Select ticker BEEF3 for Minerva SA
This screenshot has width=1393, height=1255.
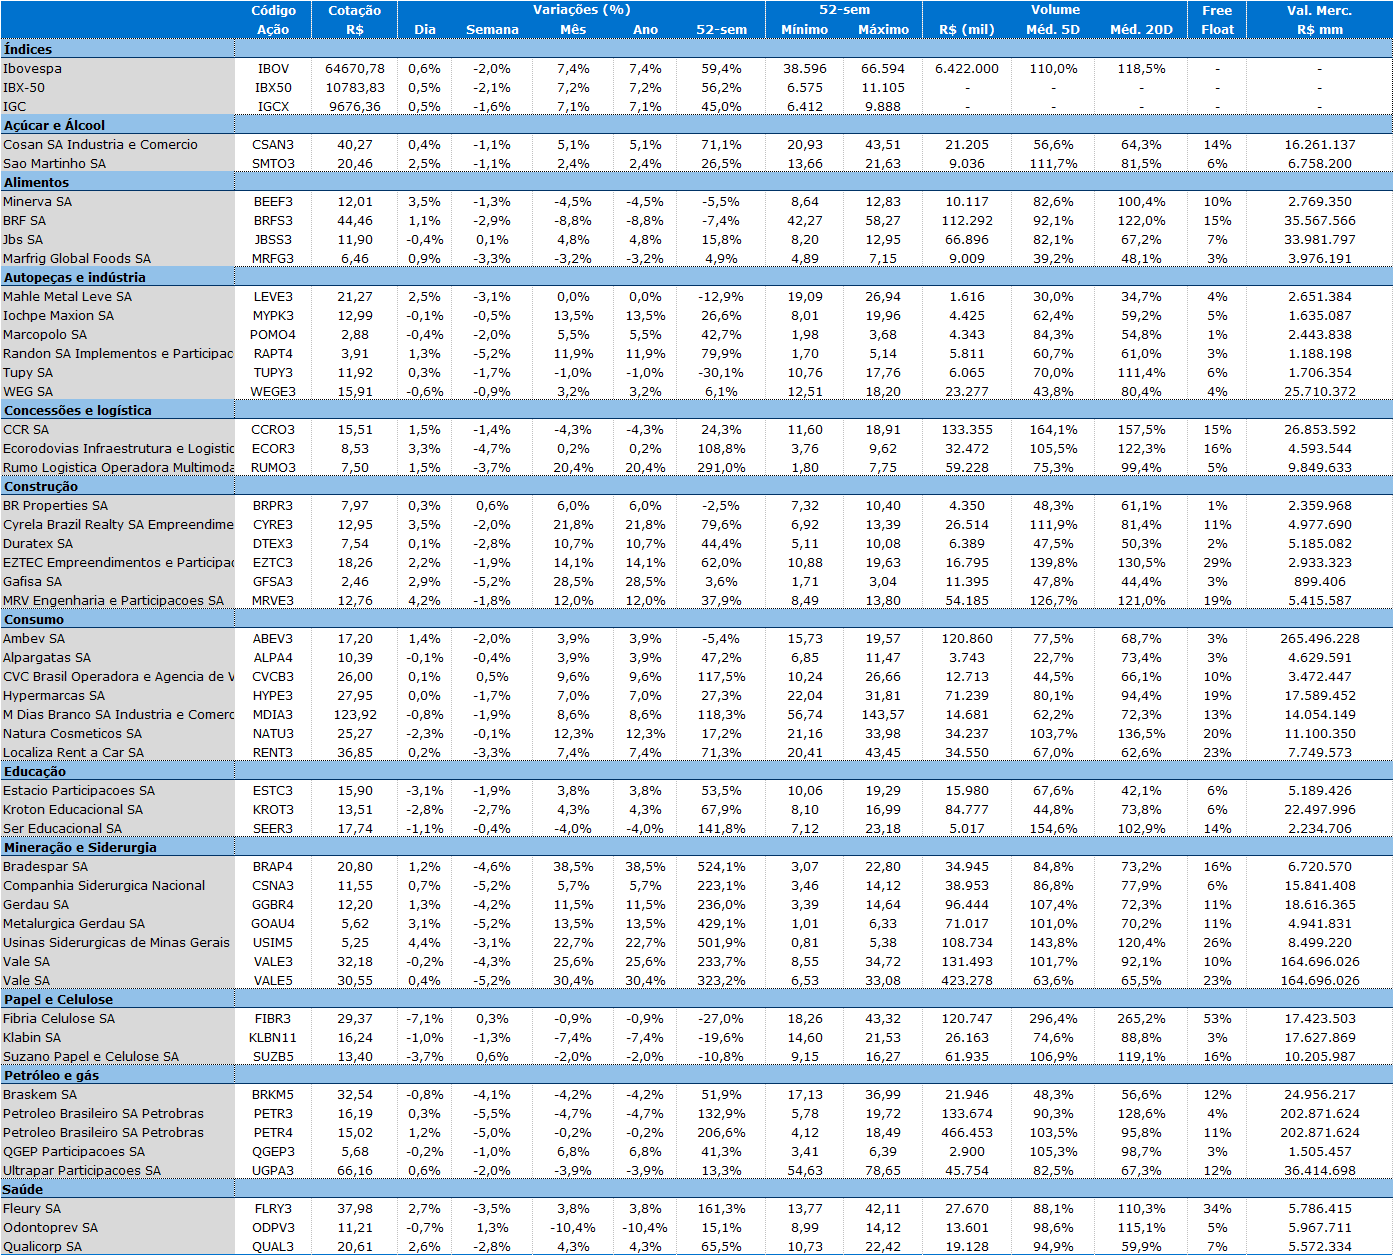click(273, 202)
